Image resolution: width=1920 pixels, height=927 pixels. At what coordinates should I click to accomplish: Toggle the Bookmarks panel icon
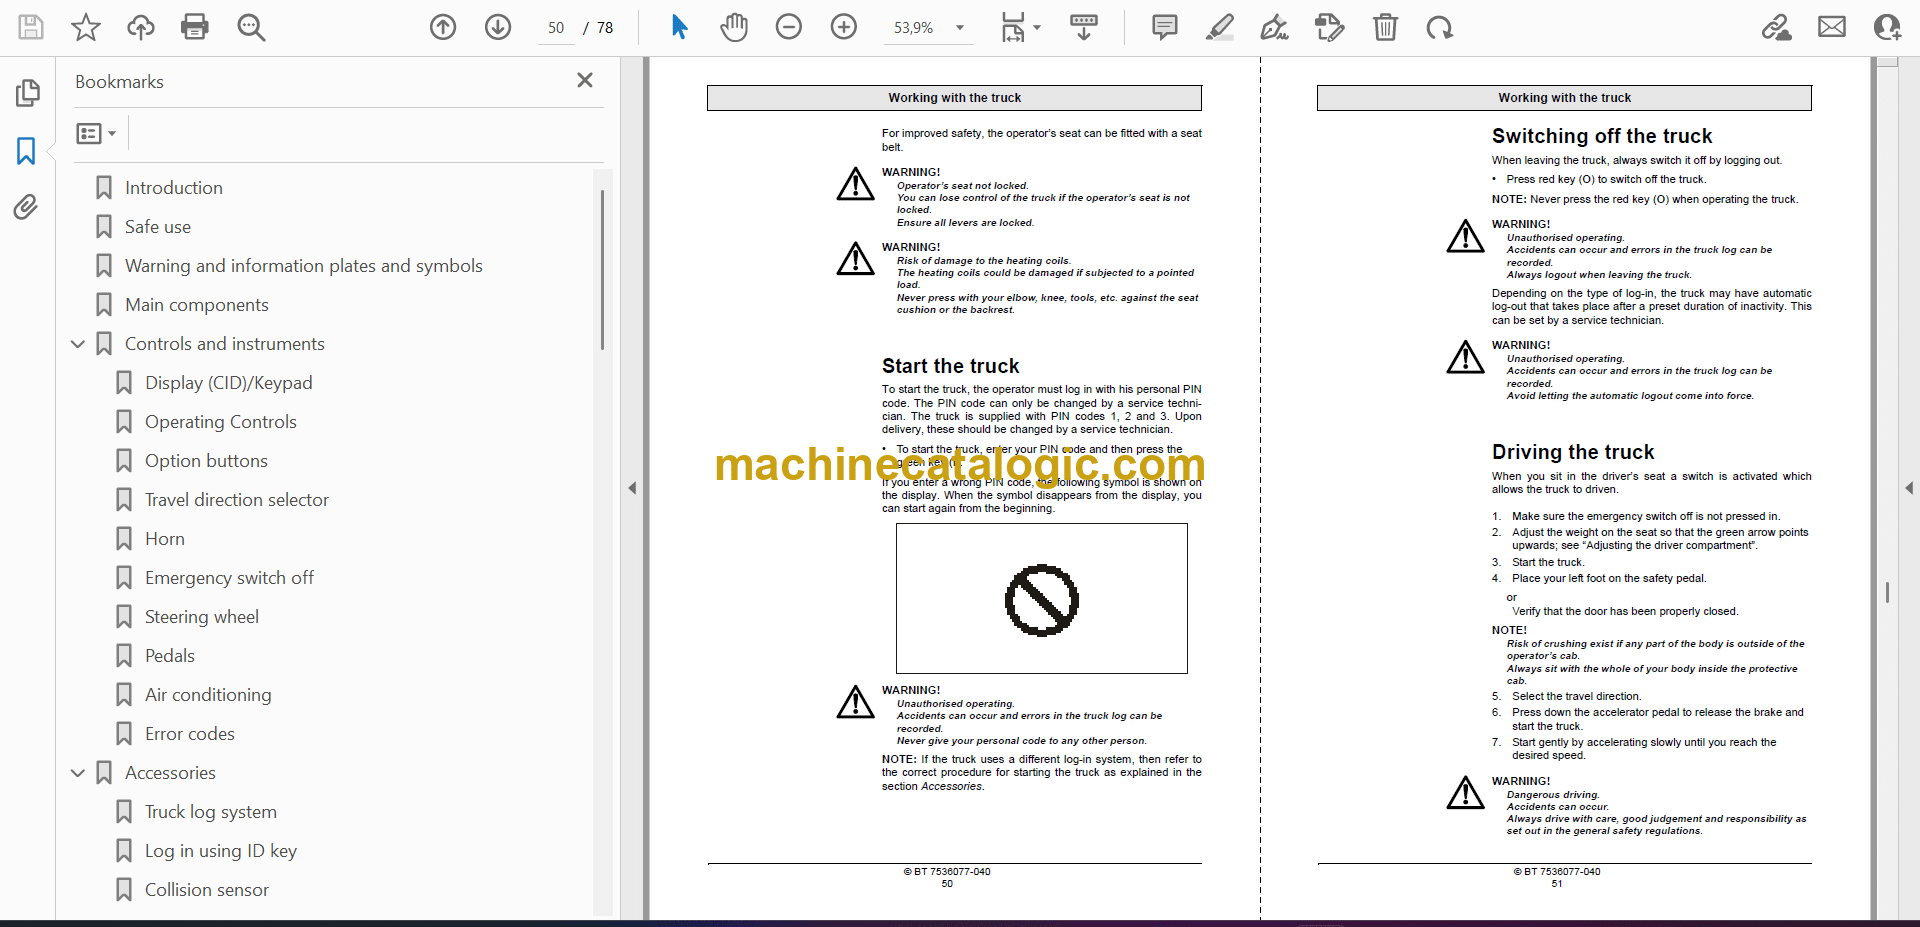click(26, 151)
